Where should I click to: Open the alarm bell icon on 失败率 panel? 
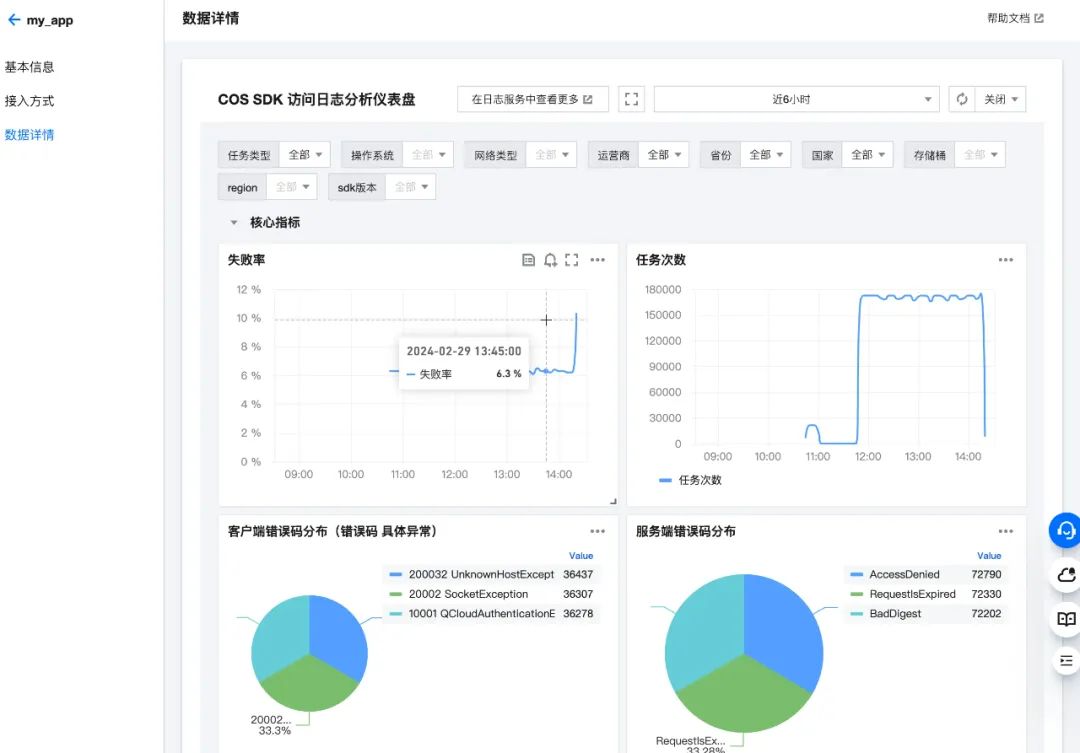pyautogui.click(x=550, y=259)
